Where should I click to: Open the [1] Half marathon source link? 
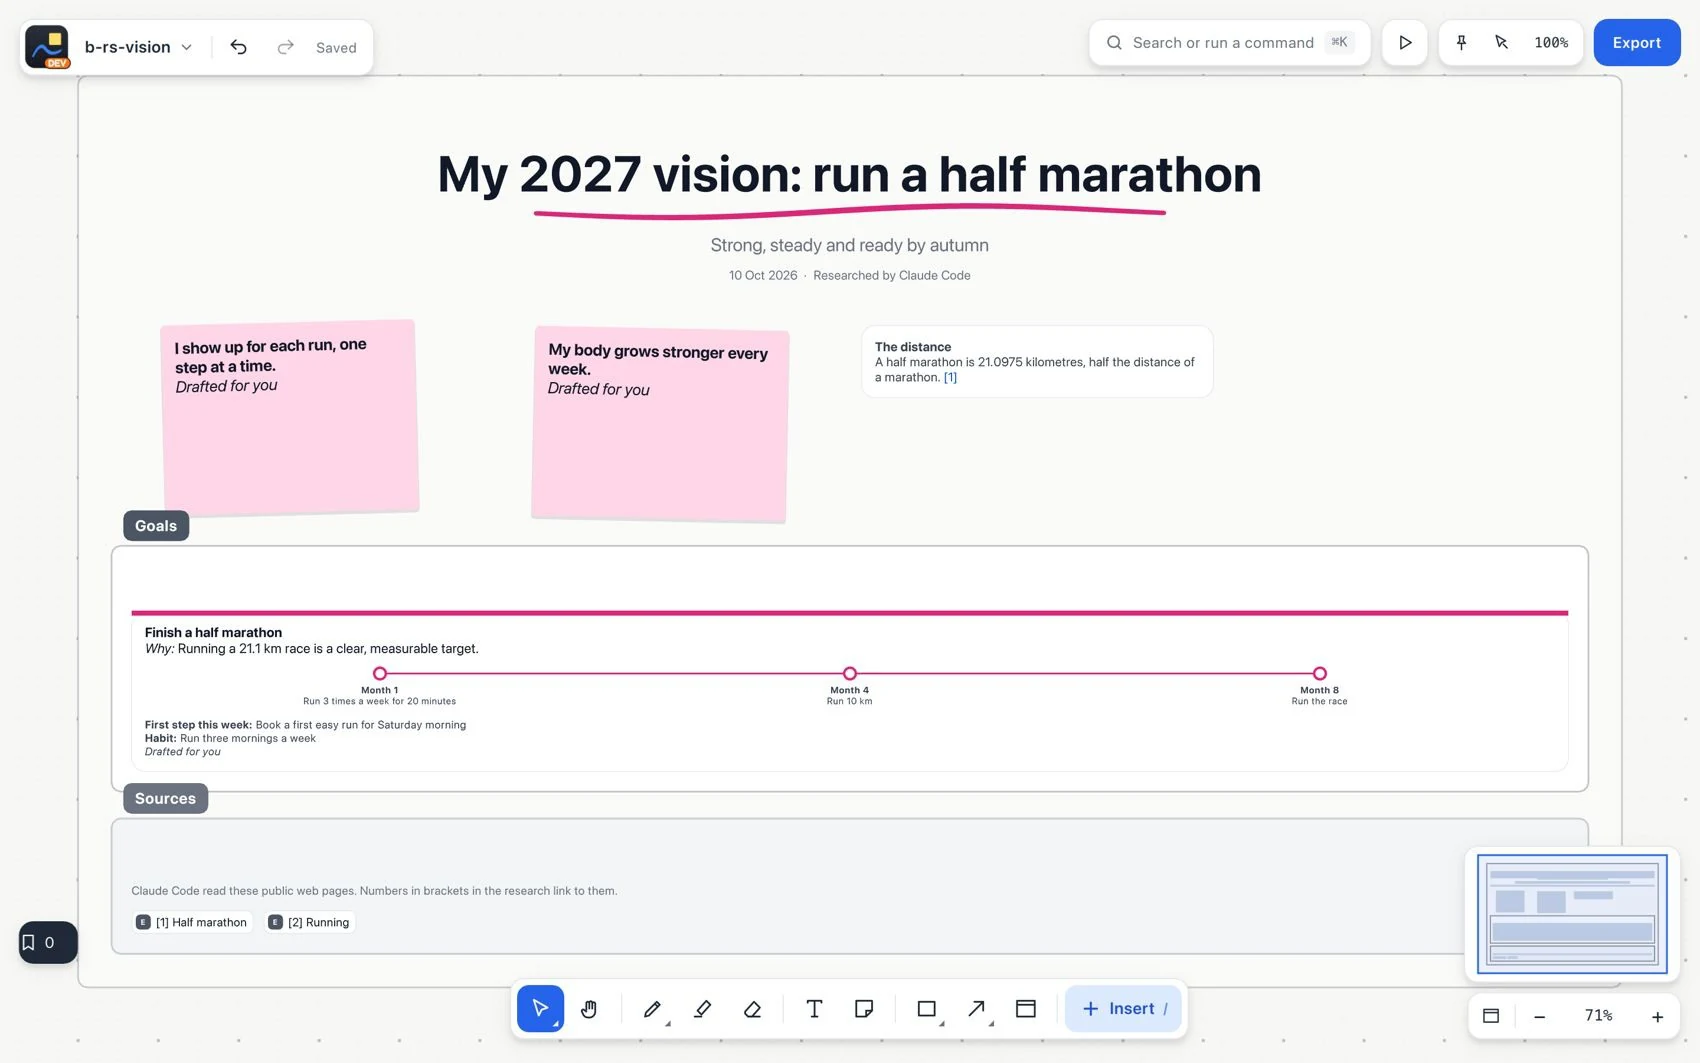pyautogui.click(x=192, y=922)
